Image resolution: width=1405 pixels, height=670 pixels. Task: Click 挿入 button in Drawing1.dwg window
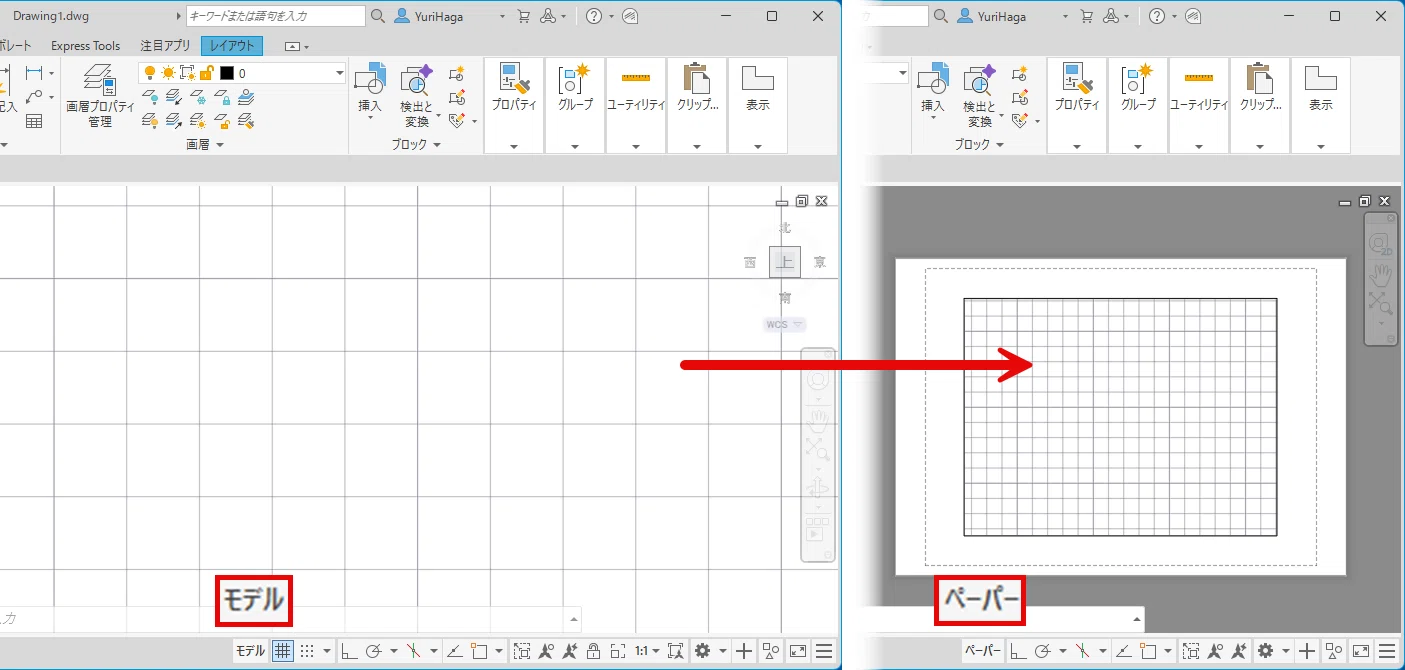coord(370,90)
